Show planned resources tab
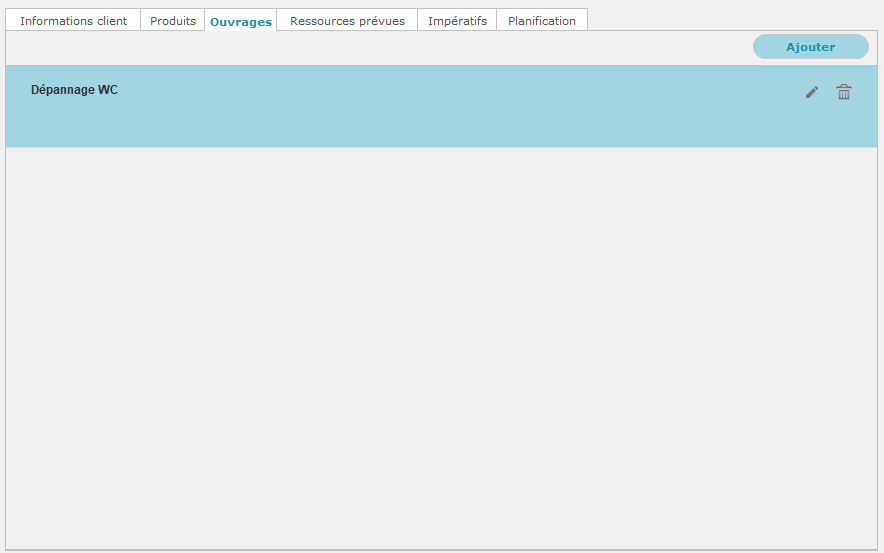 pos(347,21)
